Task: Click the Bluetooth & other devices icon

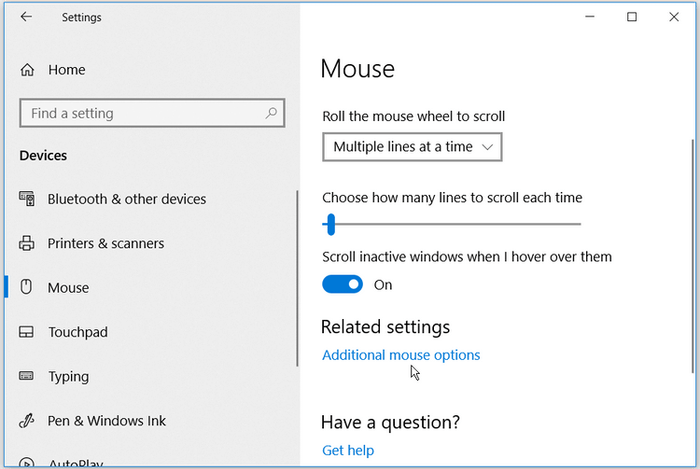Action: [27, 199]
